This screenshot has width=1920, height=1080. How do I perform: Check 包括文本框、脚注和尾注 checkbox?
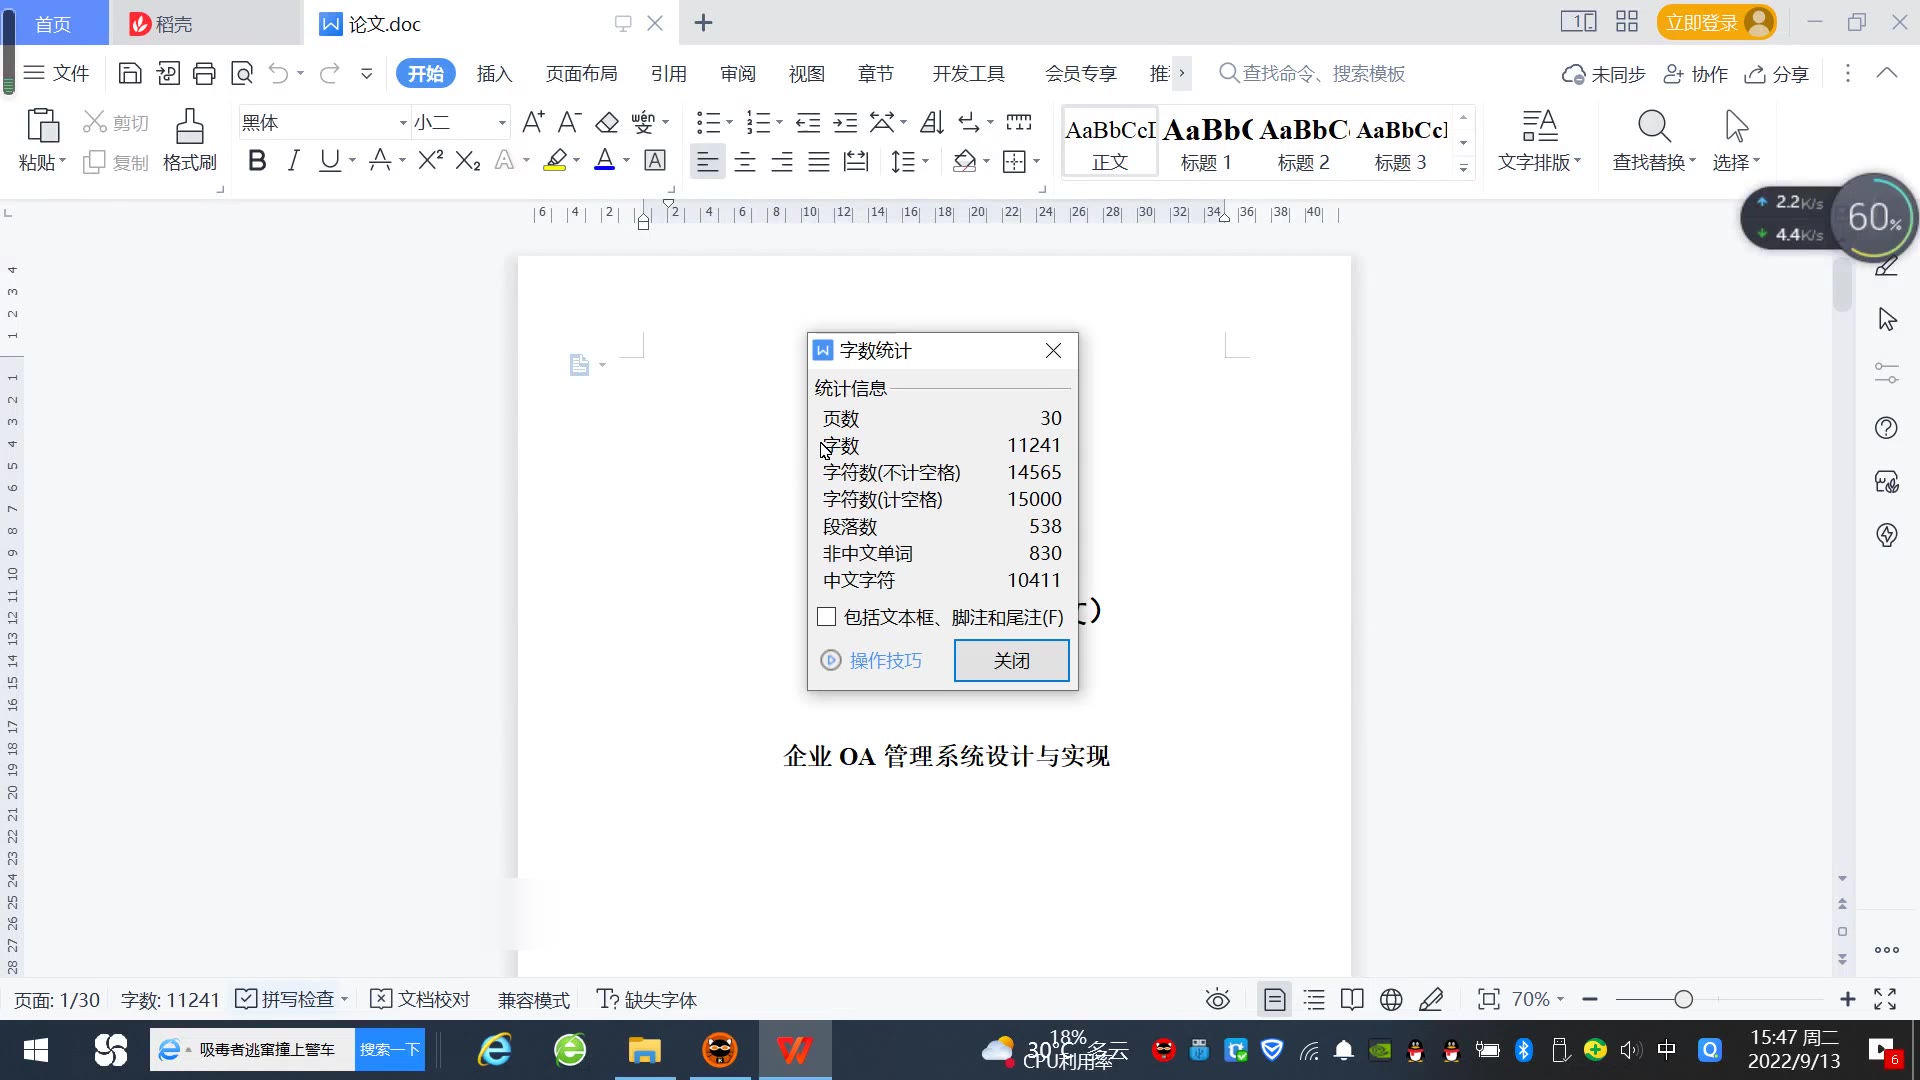coord(826,617)
